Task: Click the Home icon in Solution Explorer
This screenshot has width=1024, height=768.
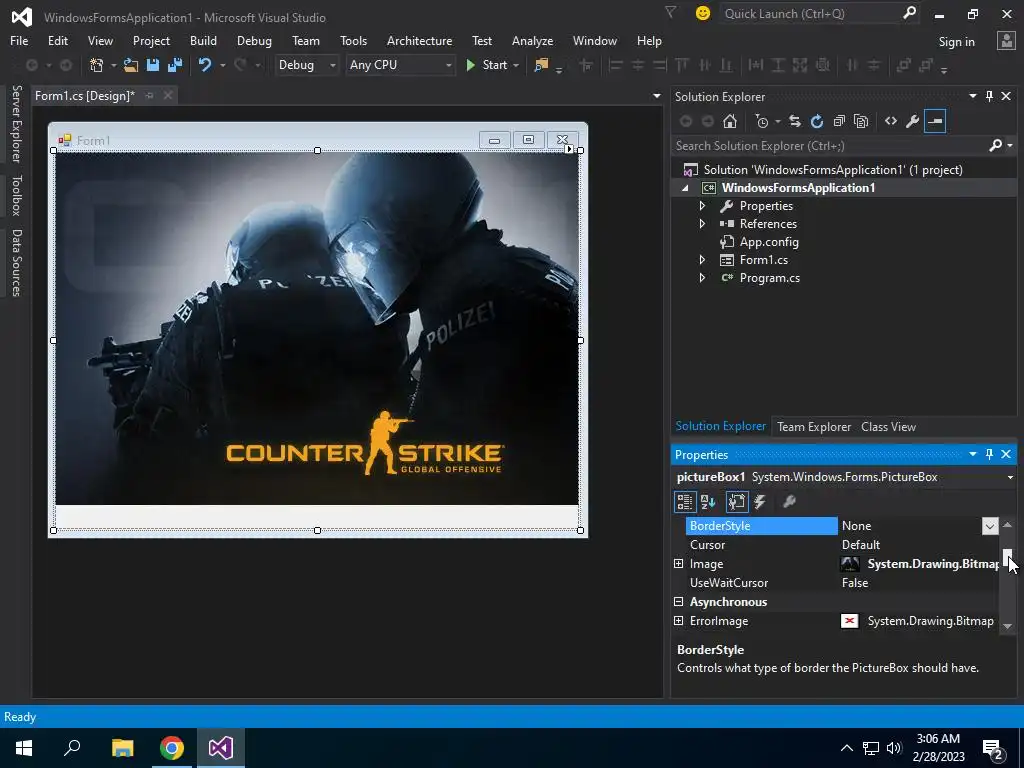Action: point(729,121)
